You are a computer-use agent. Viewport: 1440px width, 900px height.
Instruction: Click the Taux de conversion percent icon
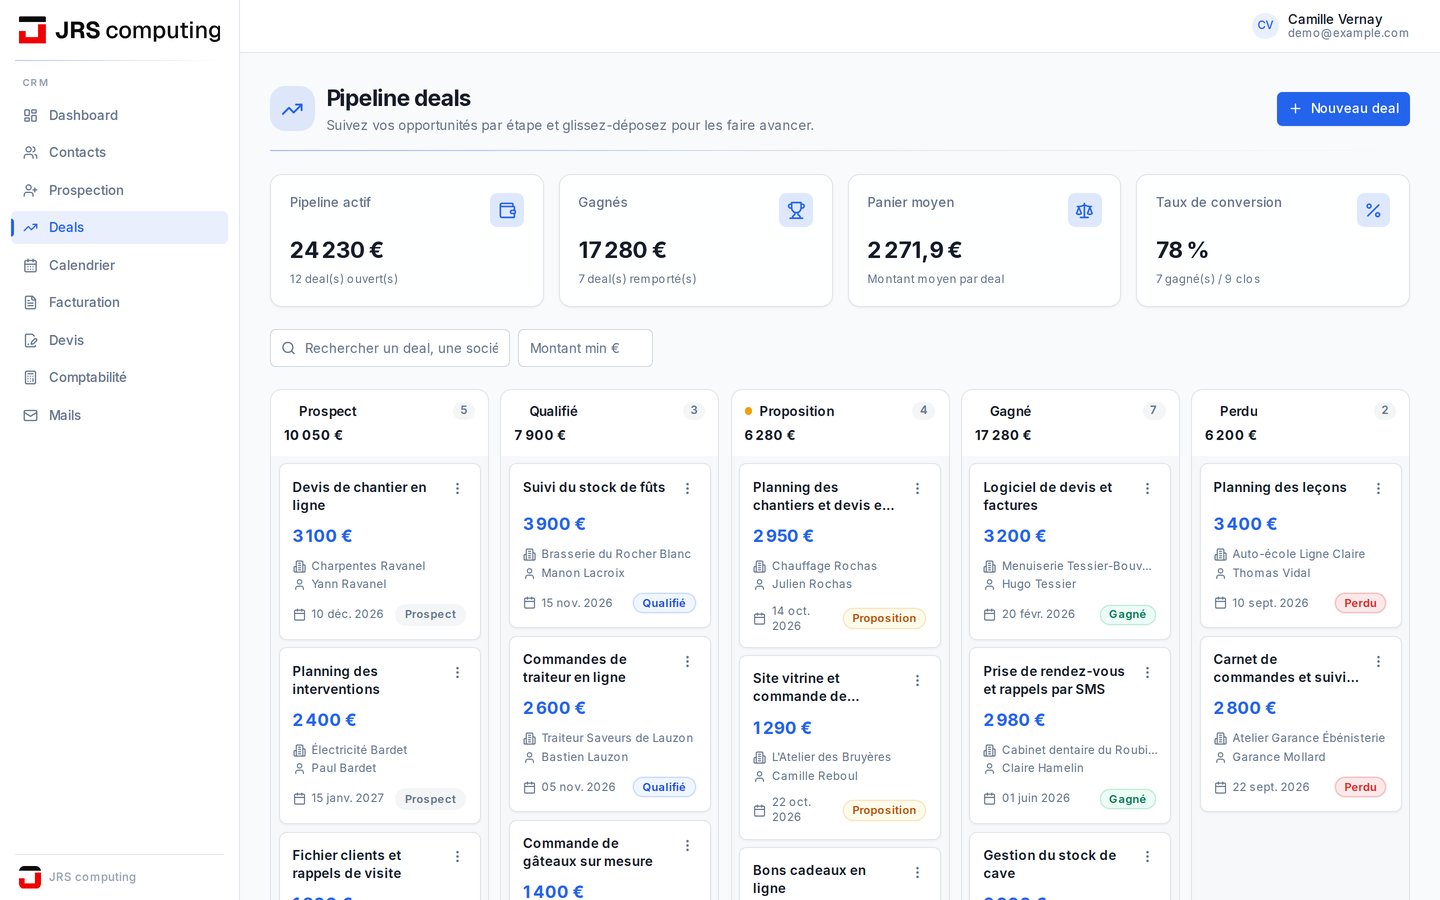click(x=1373, y=210)
